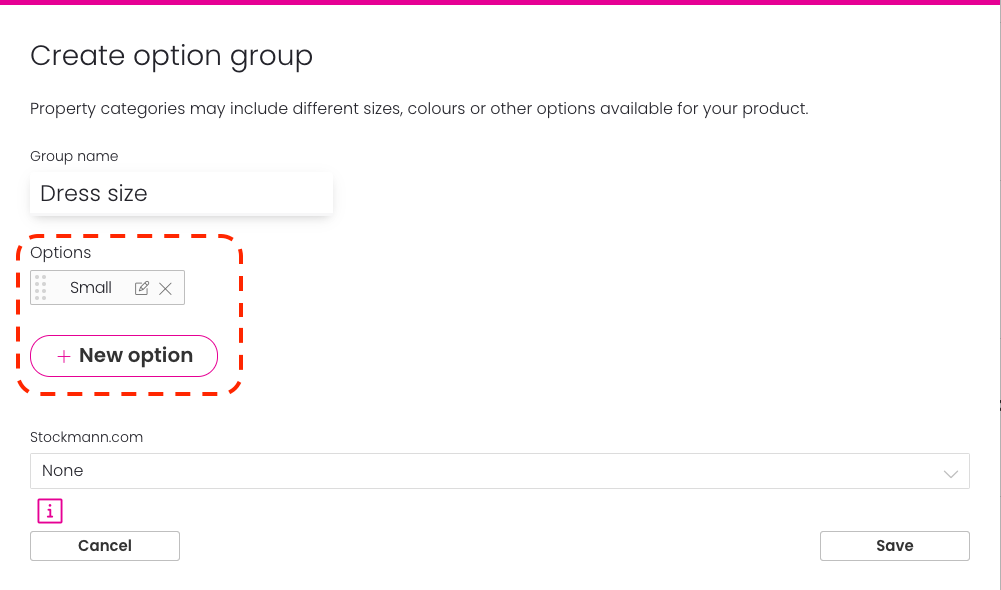Grab the dotted drag handle beside Small
This screenshot has height=590, width=1001.
(41, 287)
